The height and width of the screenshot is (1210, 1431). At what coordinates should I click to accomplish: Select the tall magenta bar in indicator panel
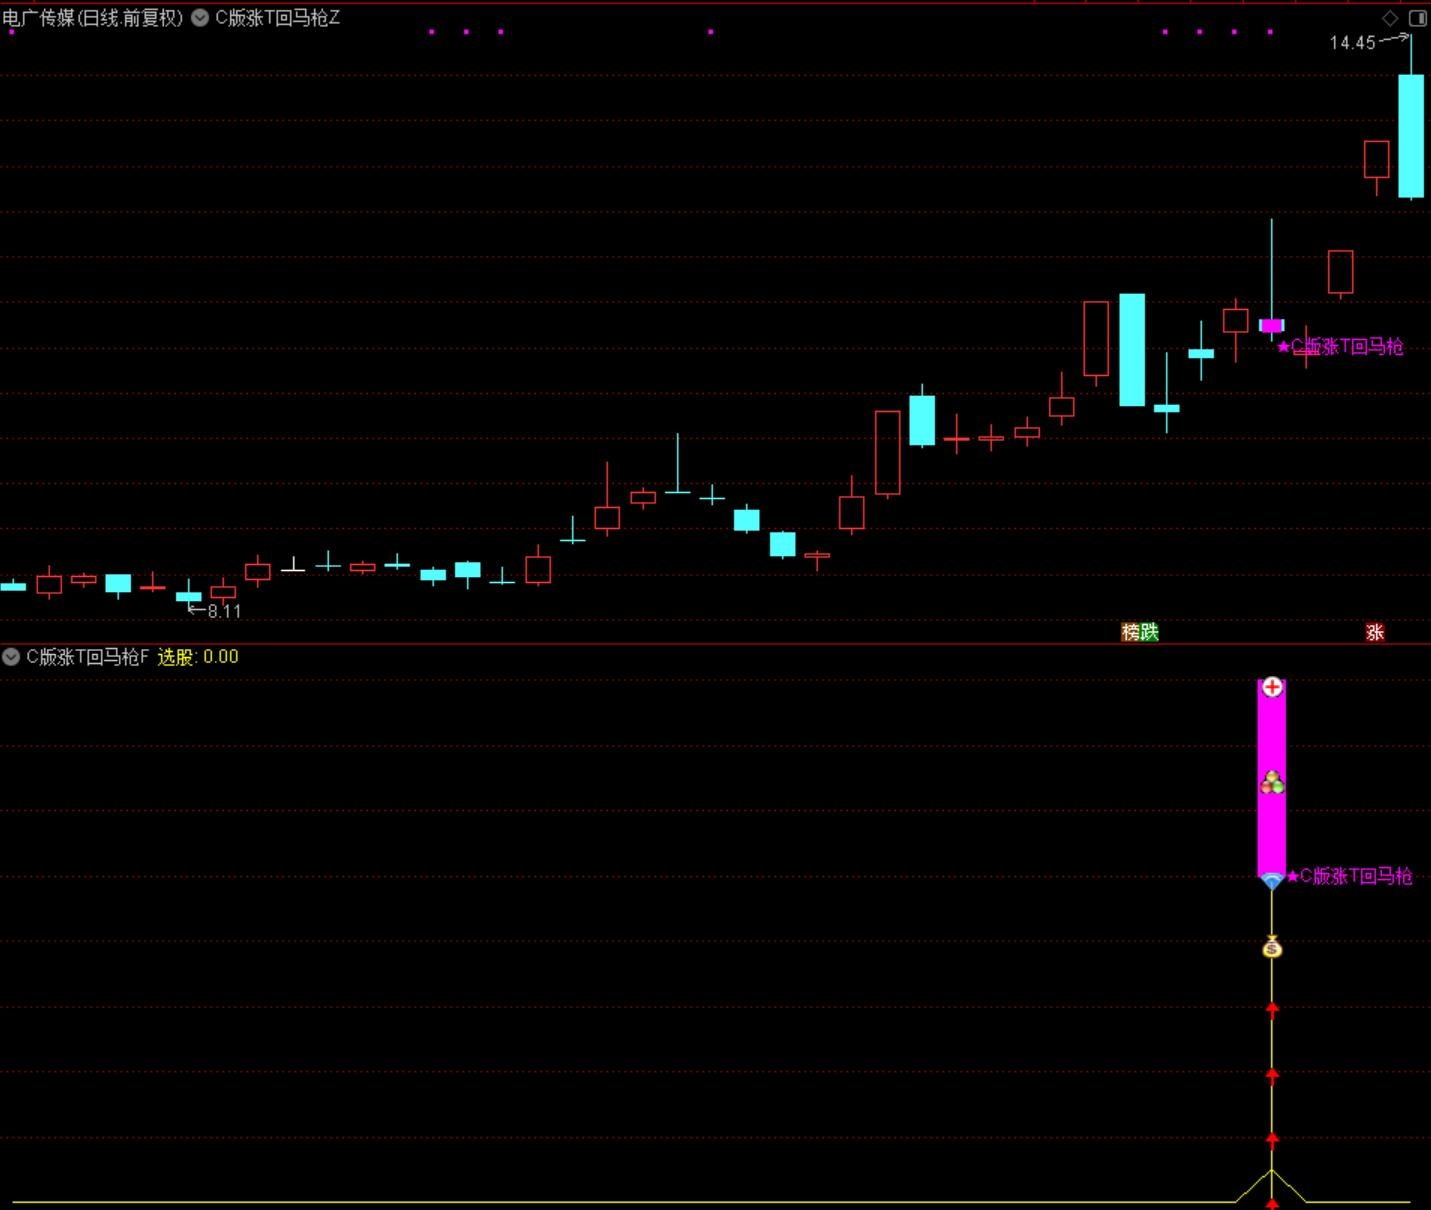tap(1272, 778)
